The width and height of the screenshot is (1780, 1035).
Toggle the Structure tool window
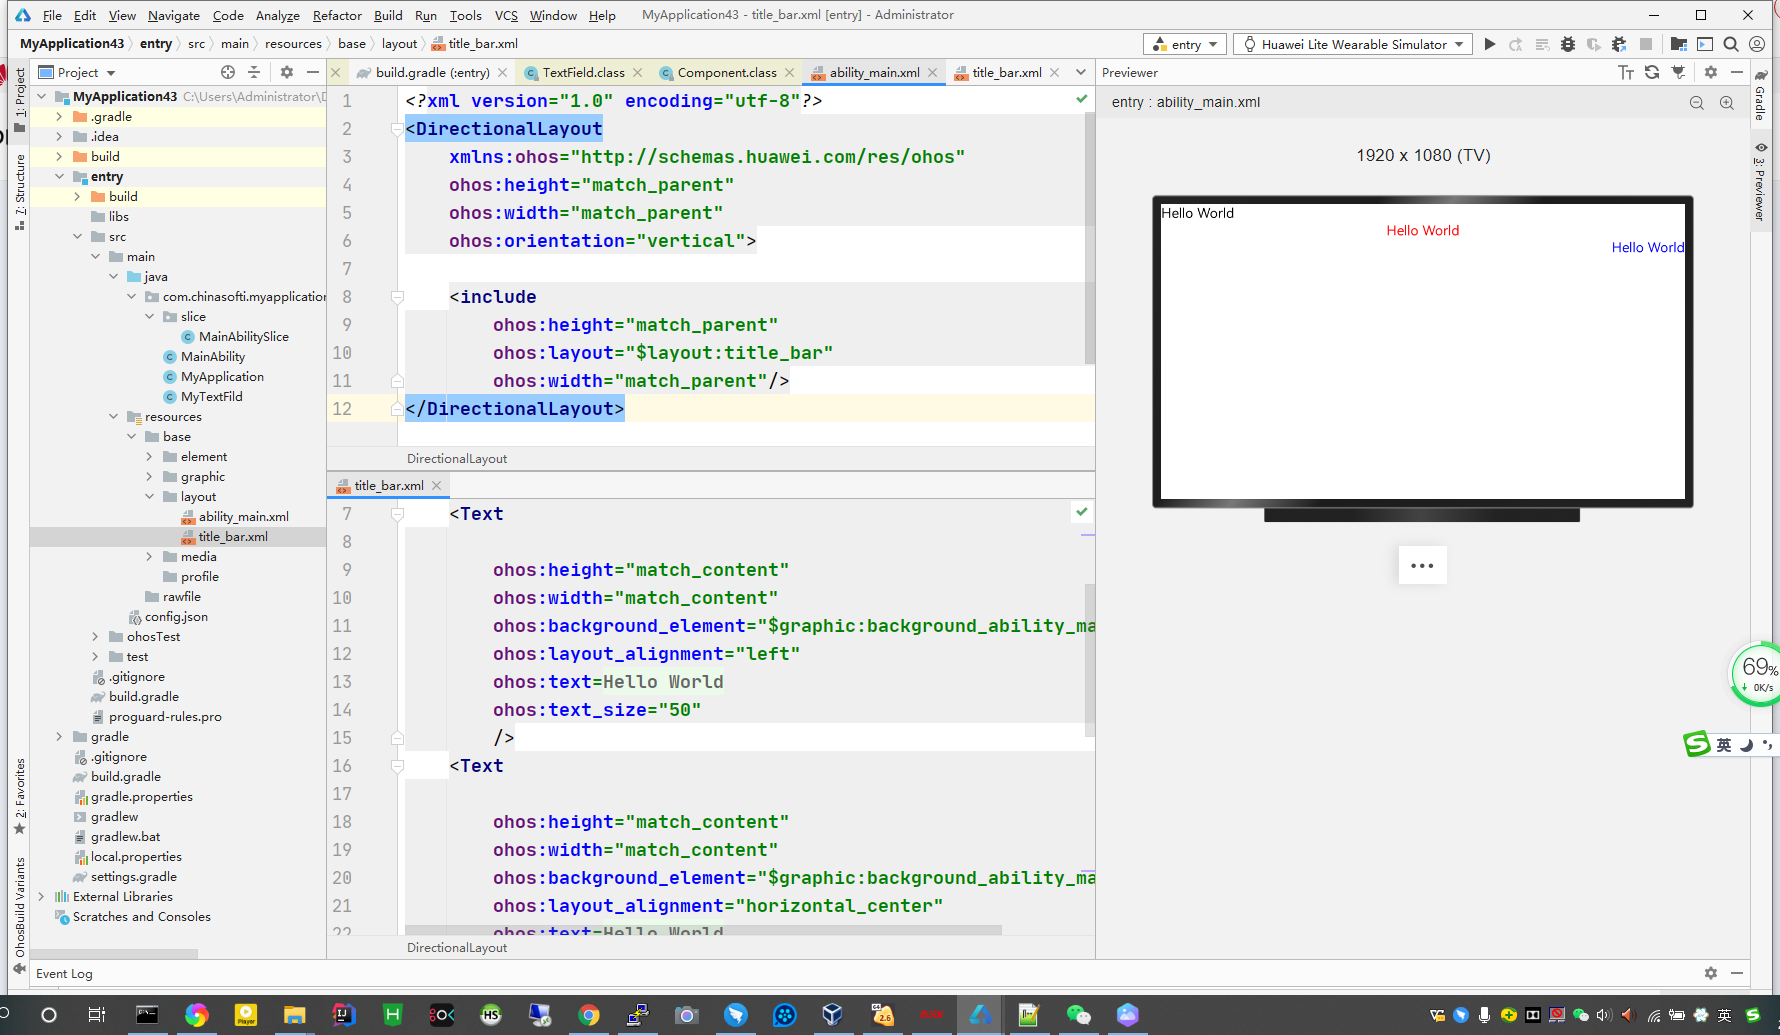pos(19,192)
